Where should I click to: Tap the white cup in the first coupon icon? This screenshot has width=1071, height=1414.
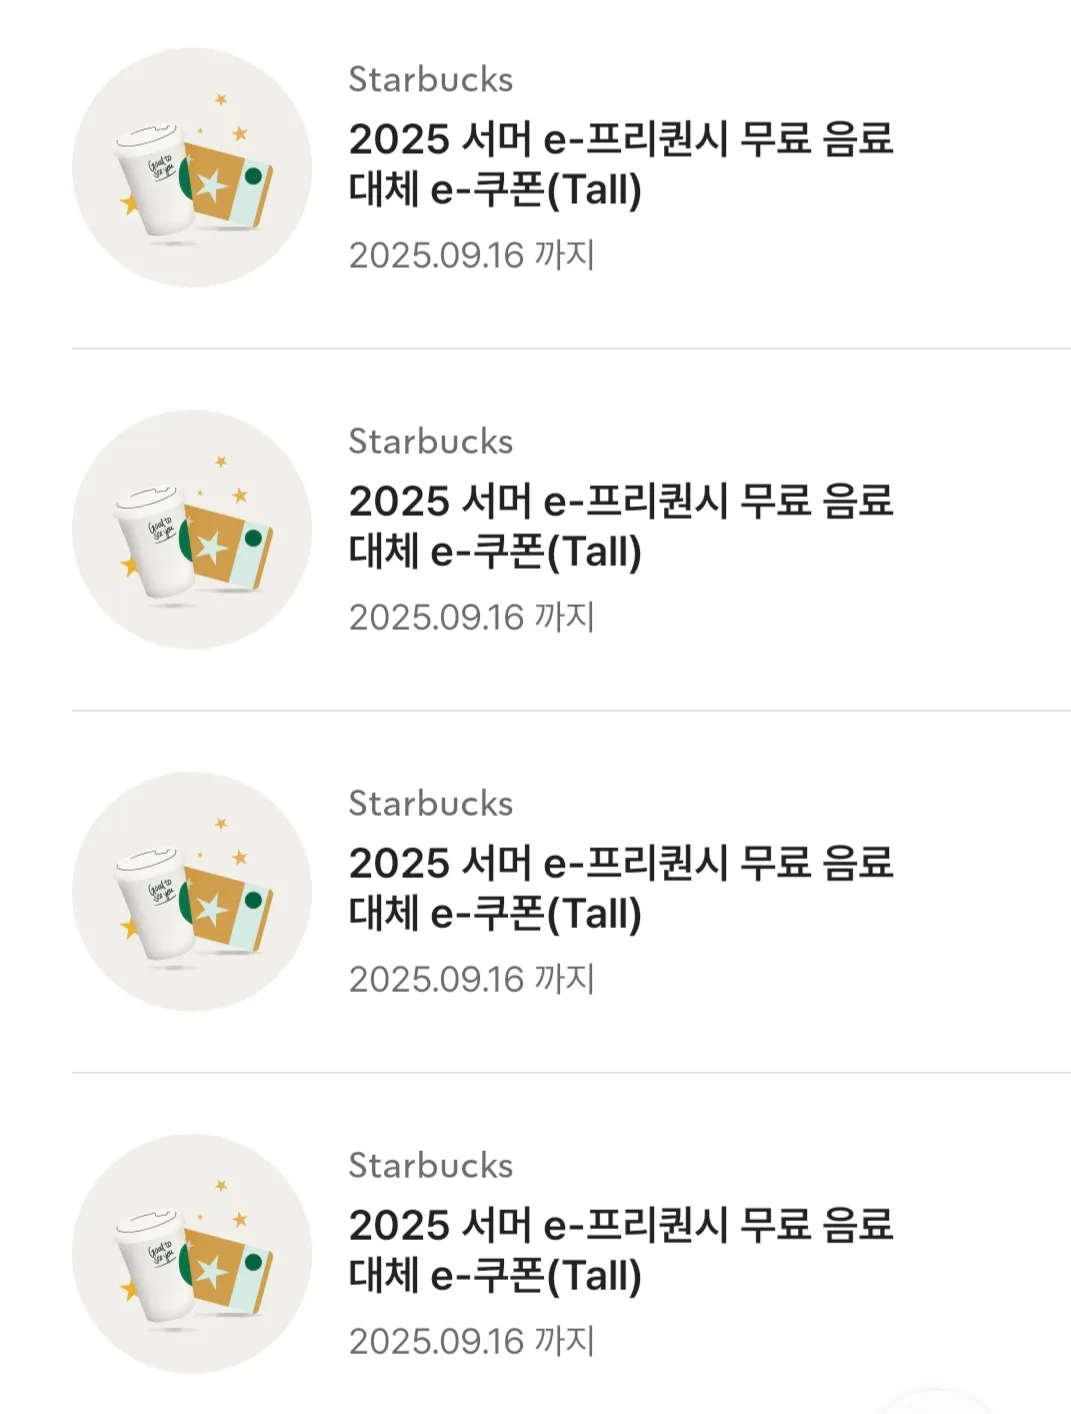155,181
